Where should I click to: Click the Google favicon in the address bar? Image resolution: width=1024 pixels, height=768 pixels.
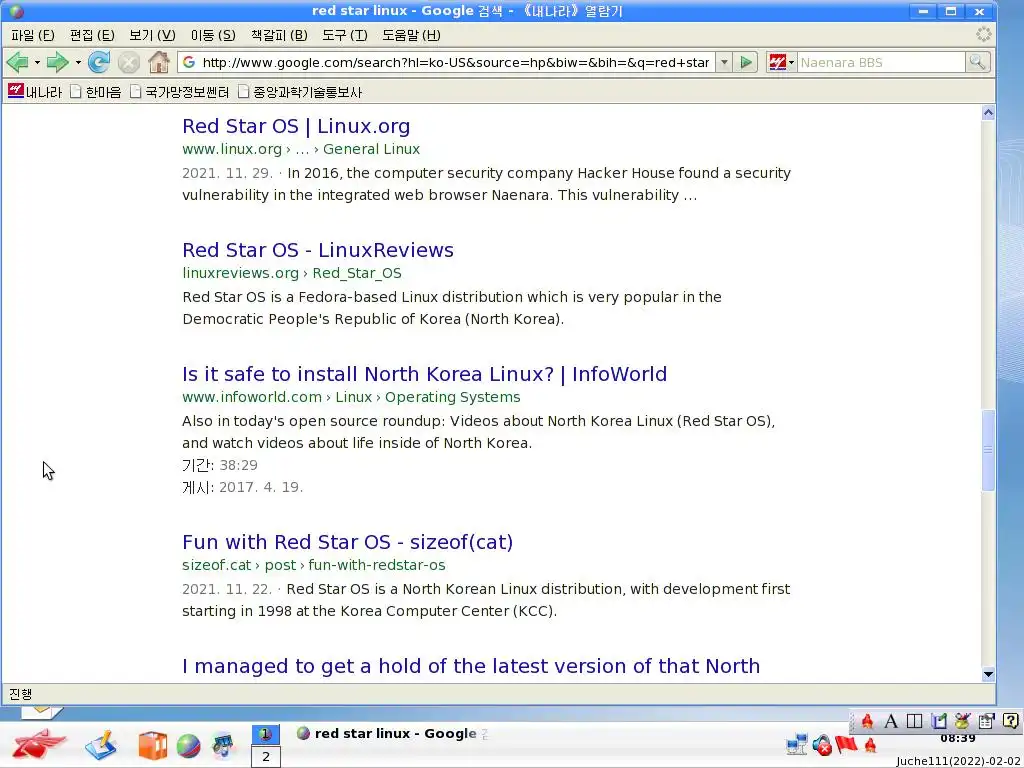tap(189, 63)
